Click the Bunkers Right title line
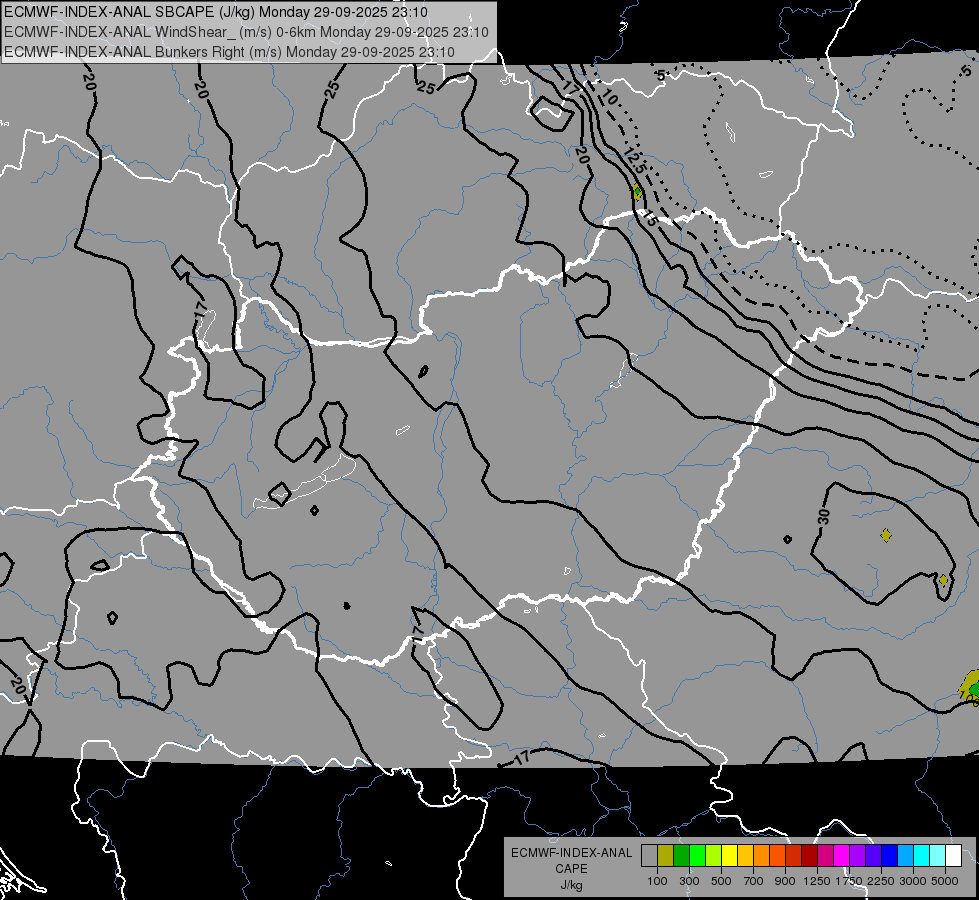This screenshot has height=900, width=979. coord(229,52)
